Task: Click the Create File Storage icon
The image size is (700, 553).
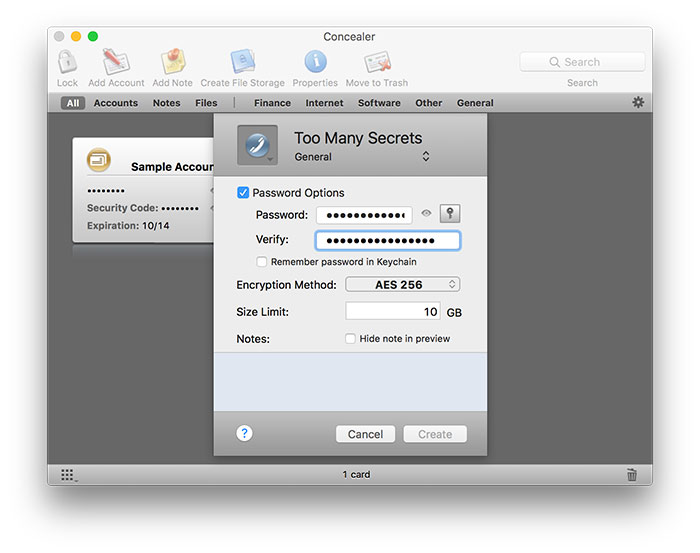Action: pyautogui.click(x=242, y=62)
